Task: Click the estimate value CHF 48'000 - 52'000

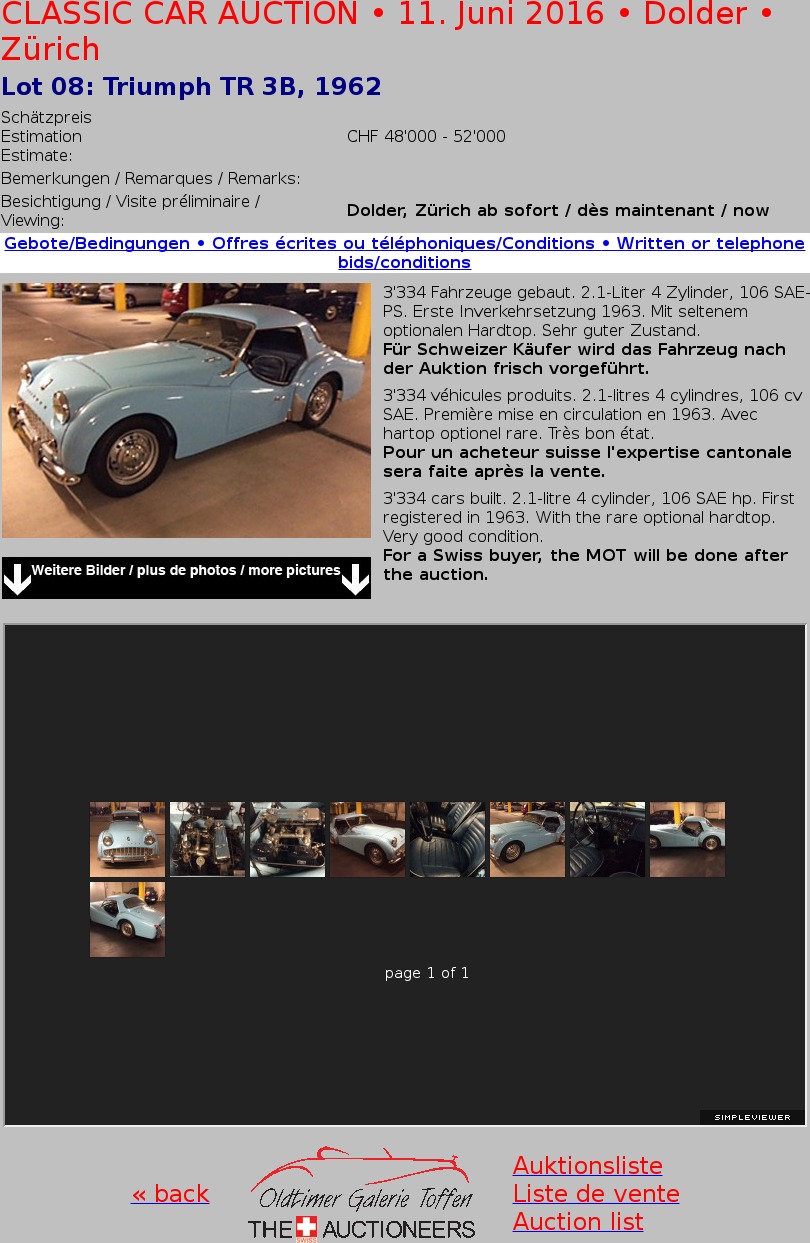Action: 426,136
